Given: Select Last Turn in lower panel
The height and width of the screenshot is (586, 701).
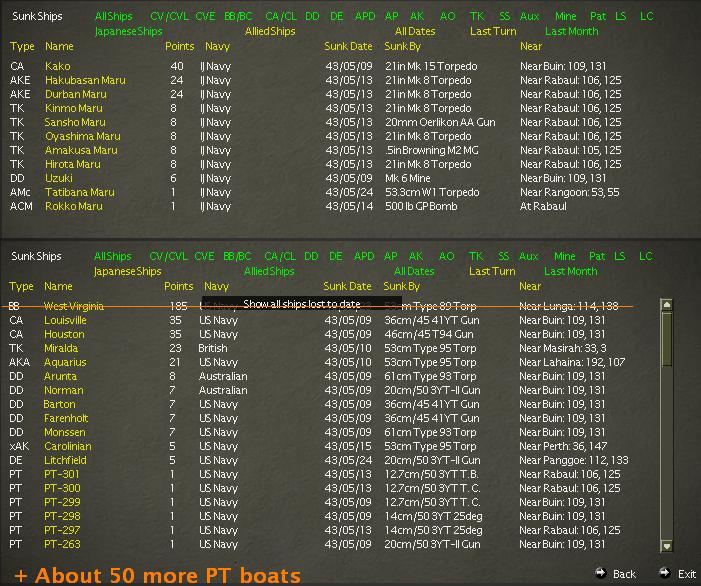Looking at the screenshot, I should (492, 271).
